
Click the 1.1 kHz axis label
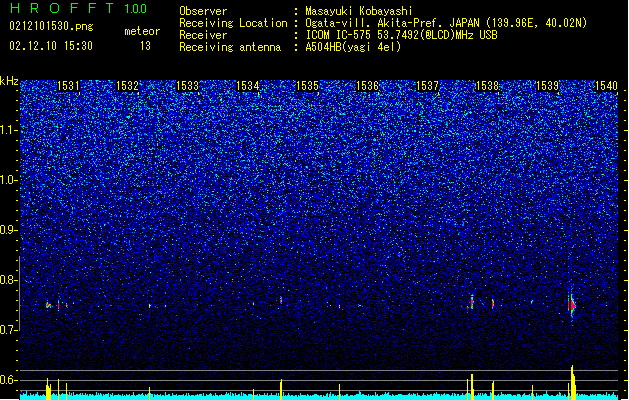(x=8, y=130)
